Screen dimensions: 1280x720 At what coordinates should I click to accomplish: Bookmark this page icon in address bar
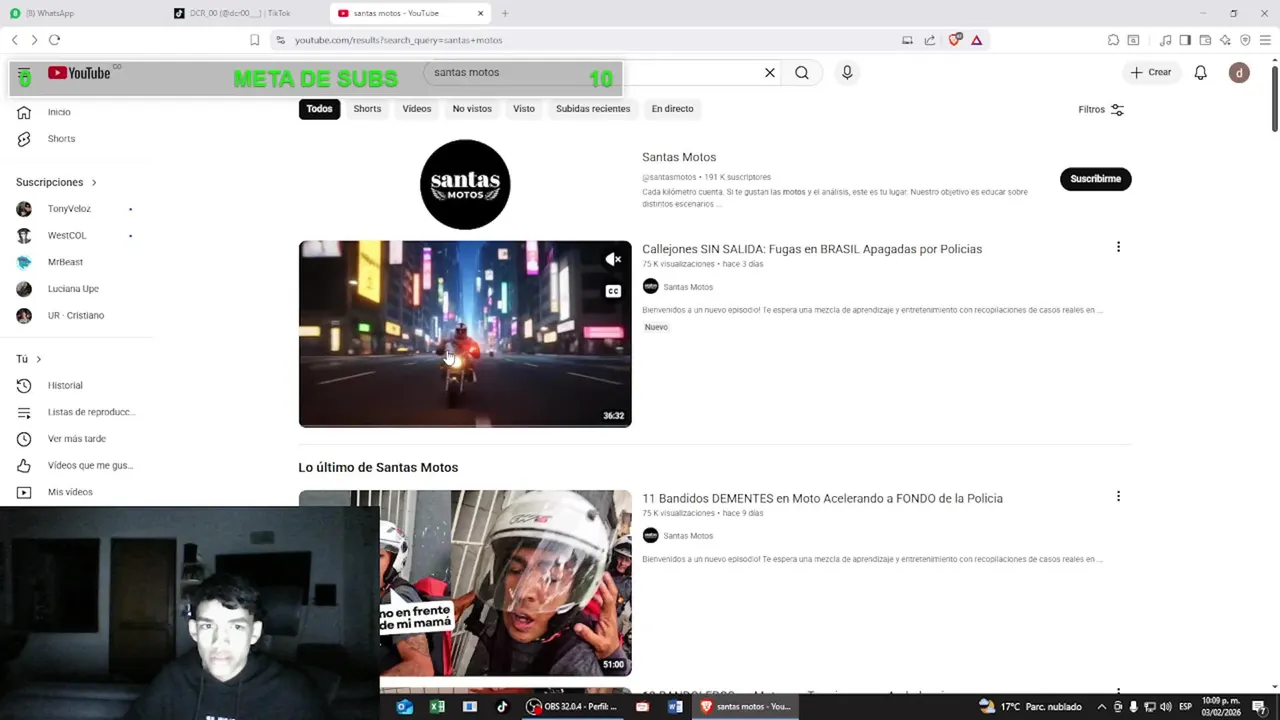[254, 40]
